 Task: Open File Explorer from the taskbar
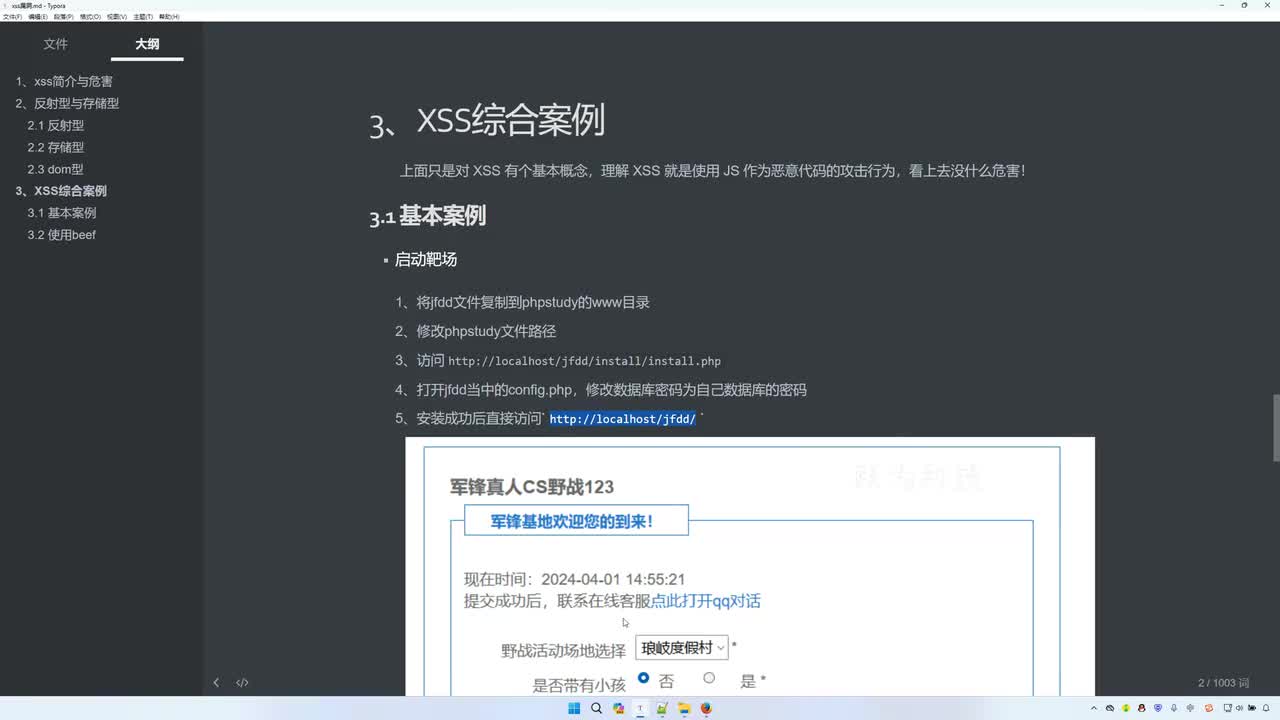pos(684,708)
